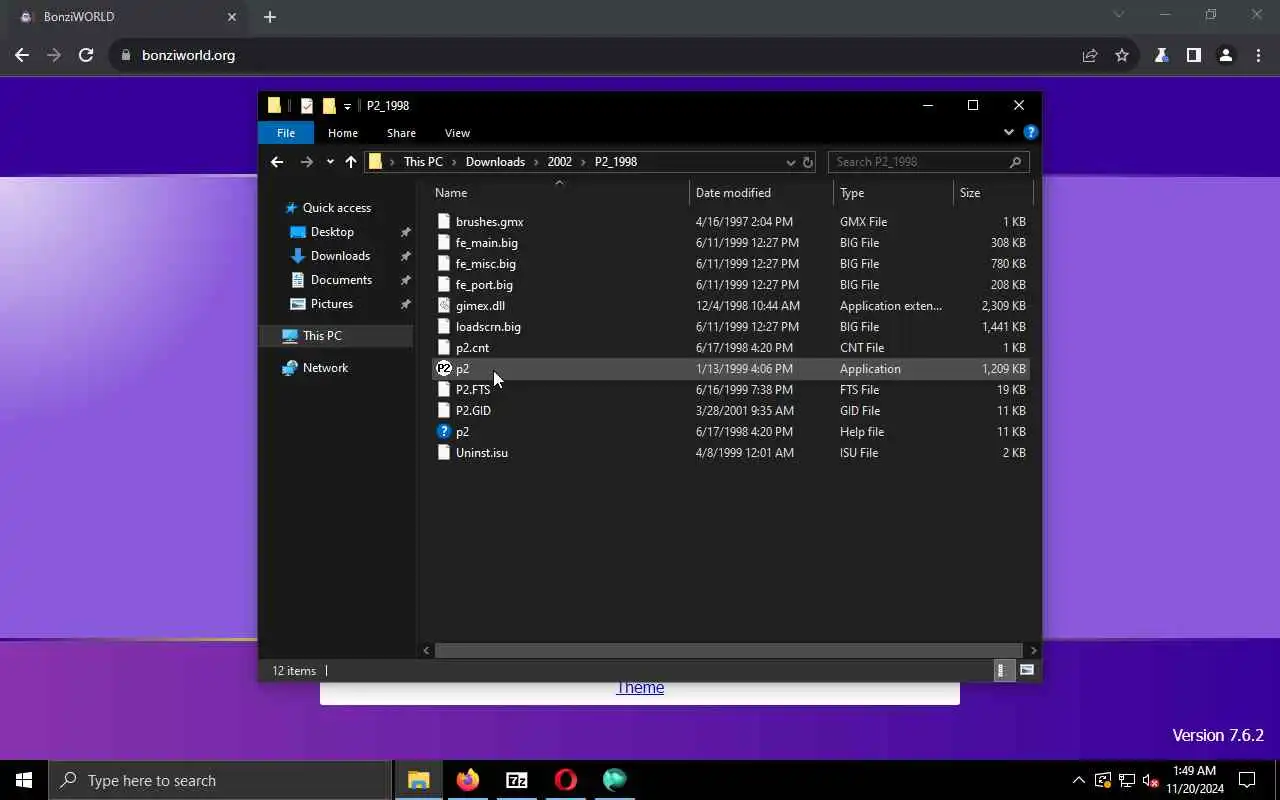Toggle the Chrome side panel button
The width and height of the screenshot is (1280, 800).
pyautogui.click(x=1193, y=55)
